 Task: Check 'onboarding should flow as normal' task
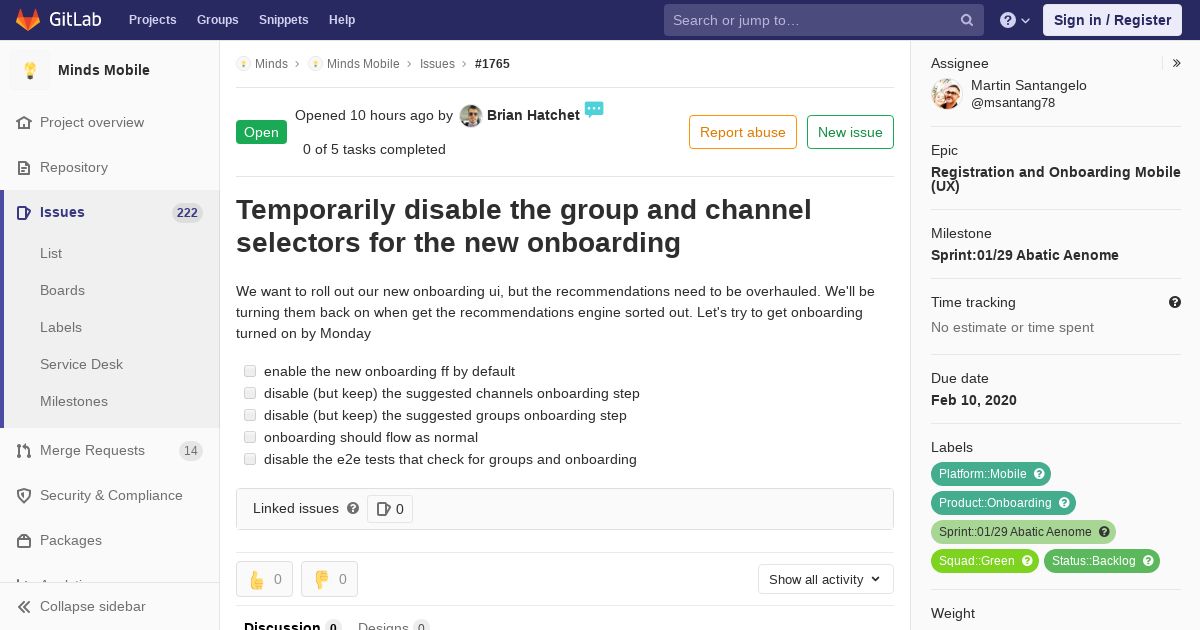click(250, 437)
